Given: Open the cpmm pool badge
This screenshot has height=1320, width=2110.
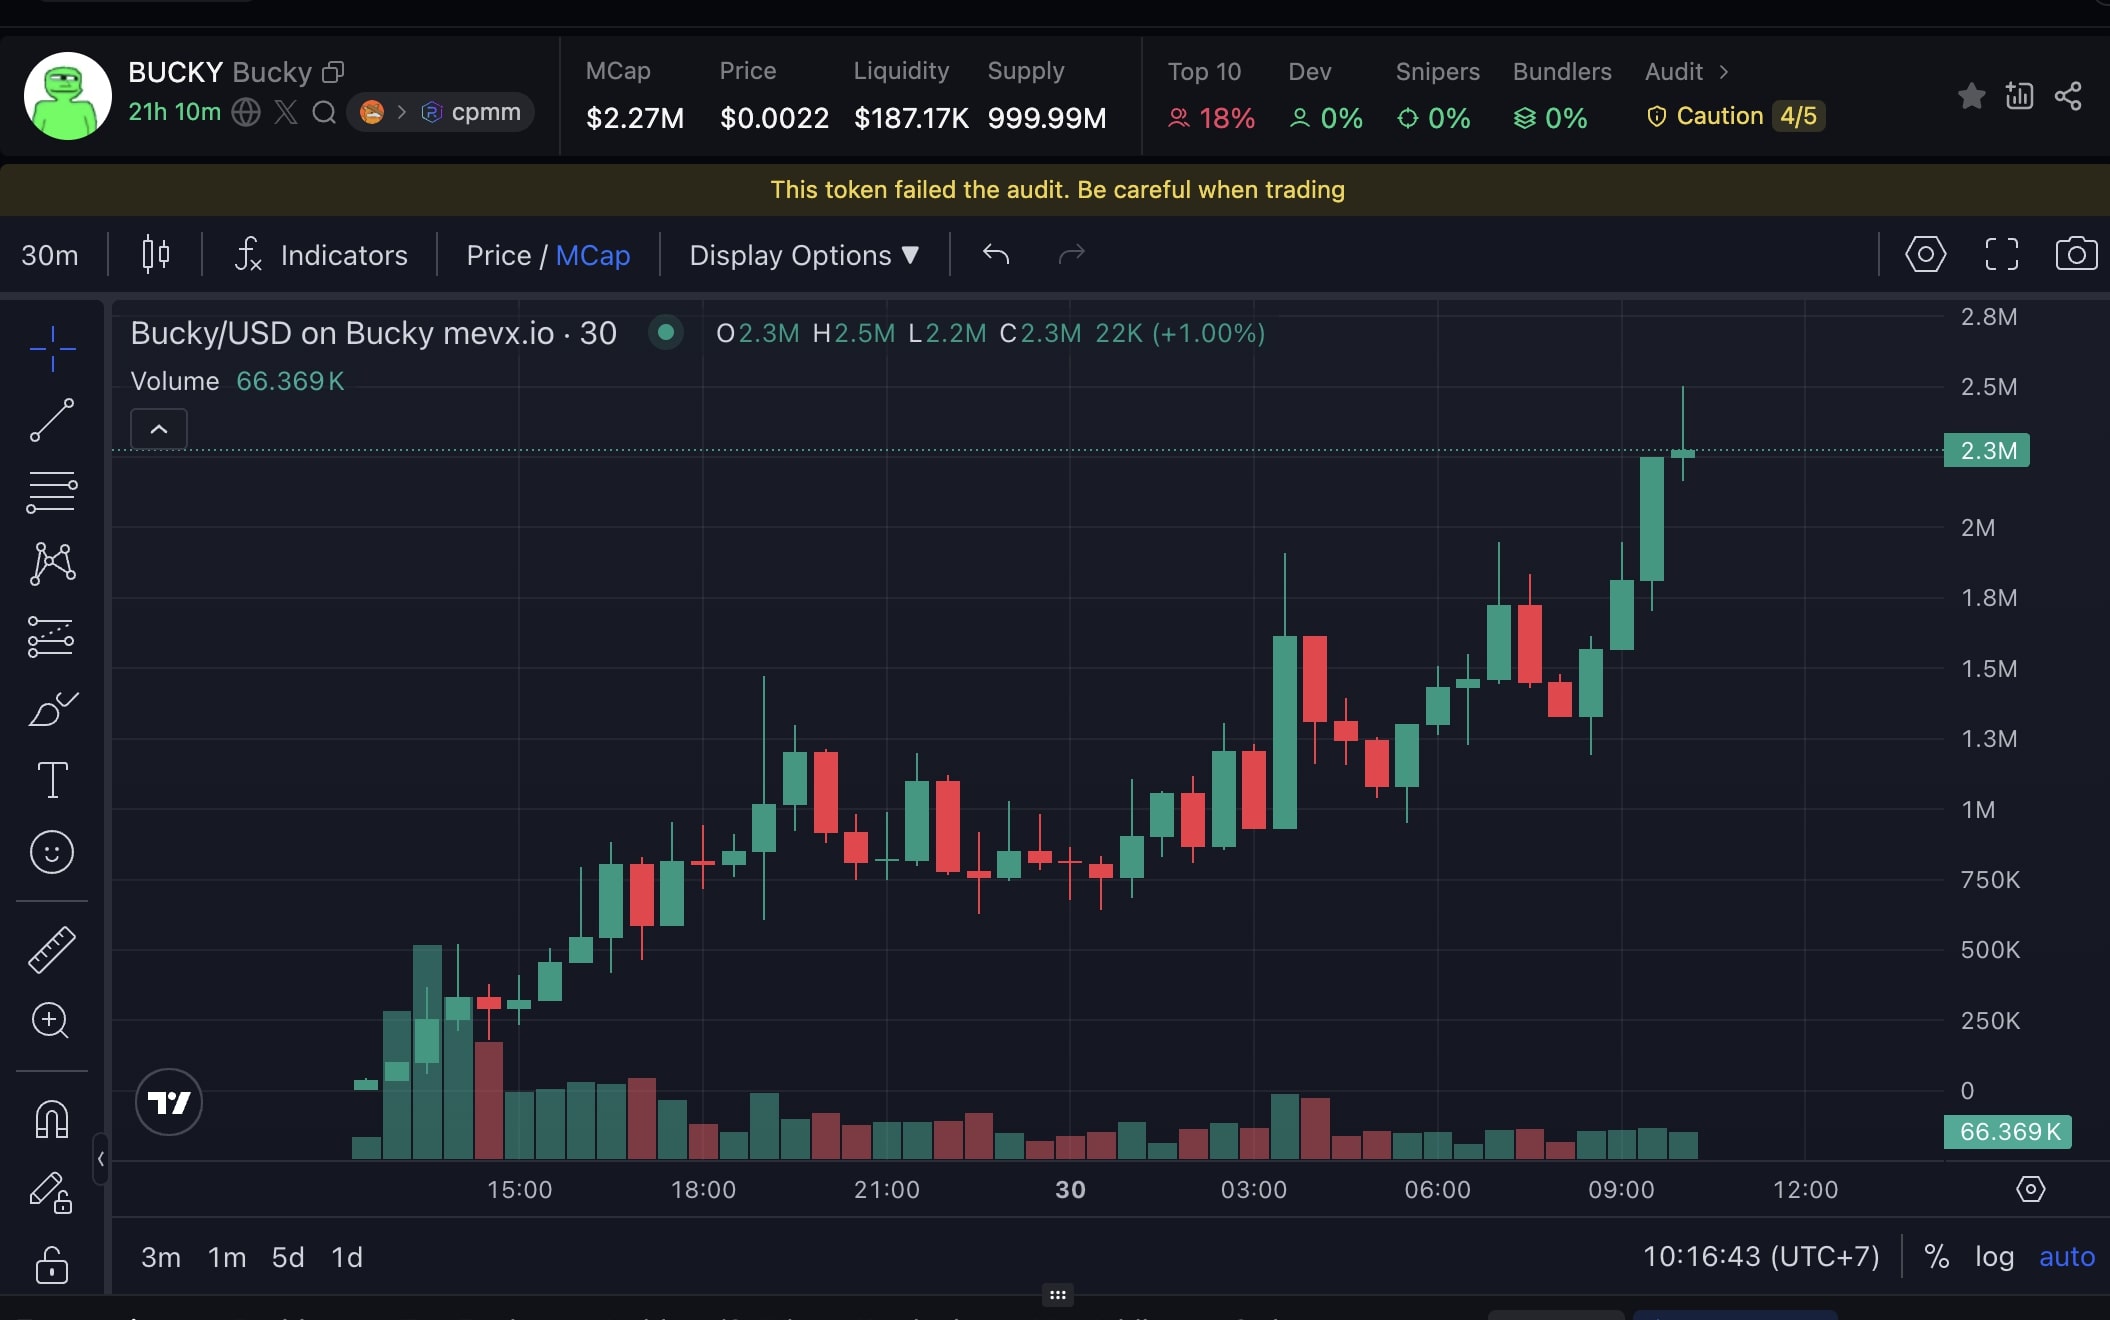Looking at the screenshot, I should (x=440, y=112).
